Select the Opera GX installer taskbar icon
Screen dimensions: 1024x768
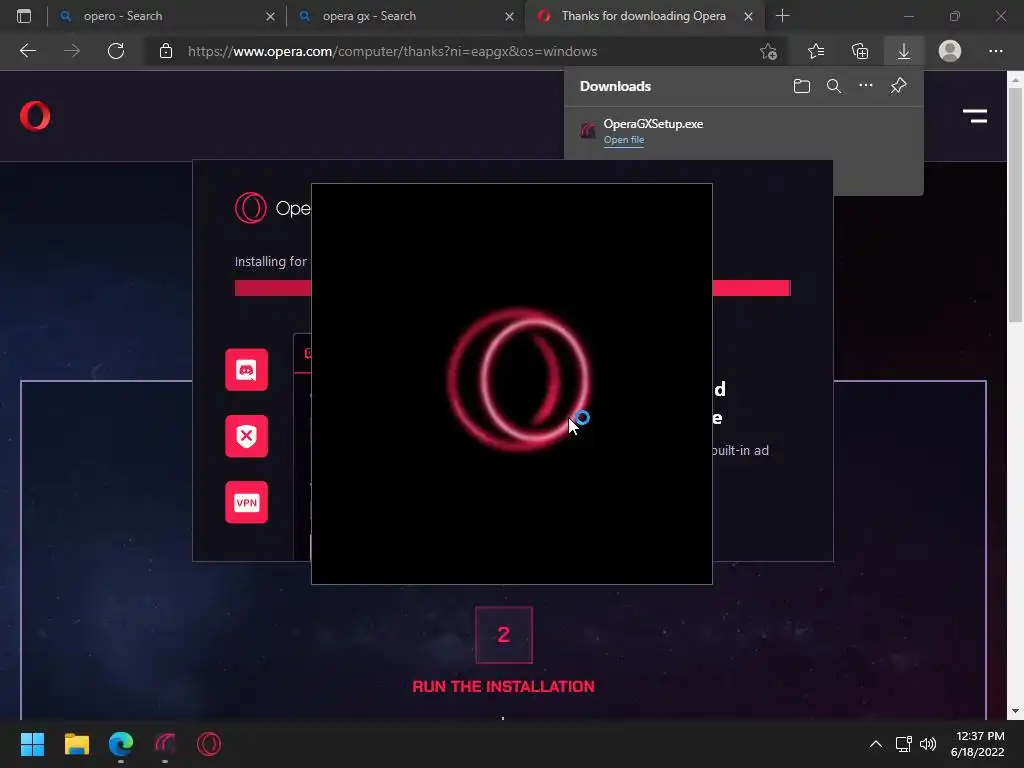click(x=165, y=744)
